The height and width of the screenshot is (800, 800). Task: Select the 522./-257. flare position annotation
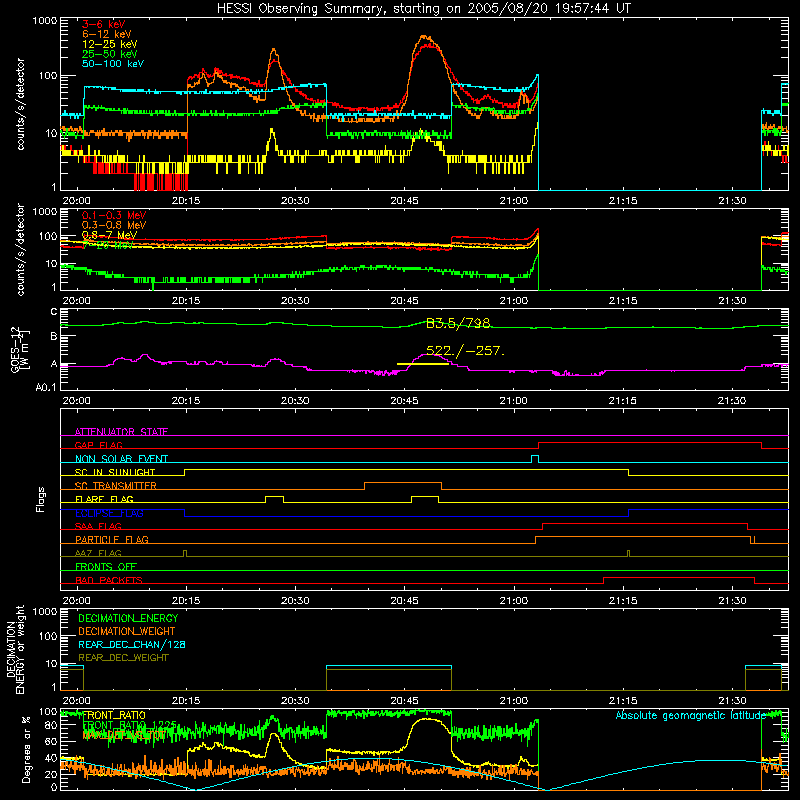click(x=465, y=351)
